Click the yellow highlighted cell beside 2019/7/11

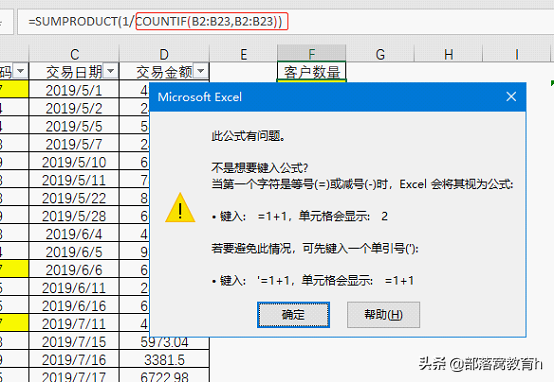[14, 323]
